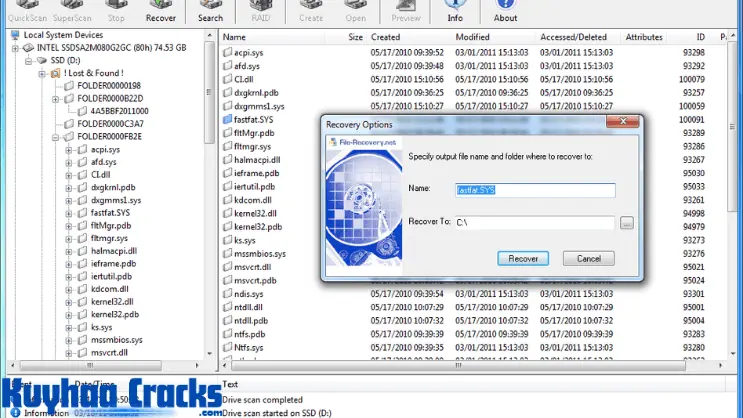Sort file list by Modified column
This screenshot has width=743, height=418.
pyautogui.click(x=473, y=37)
